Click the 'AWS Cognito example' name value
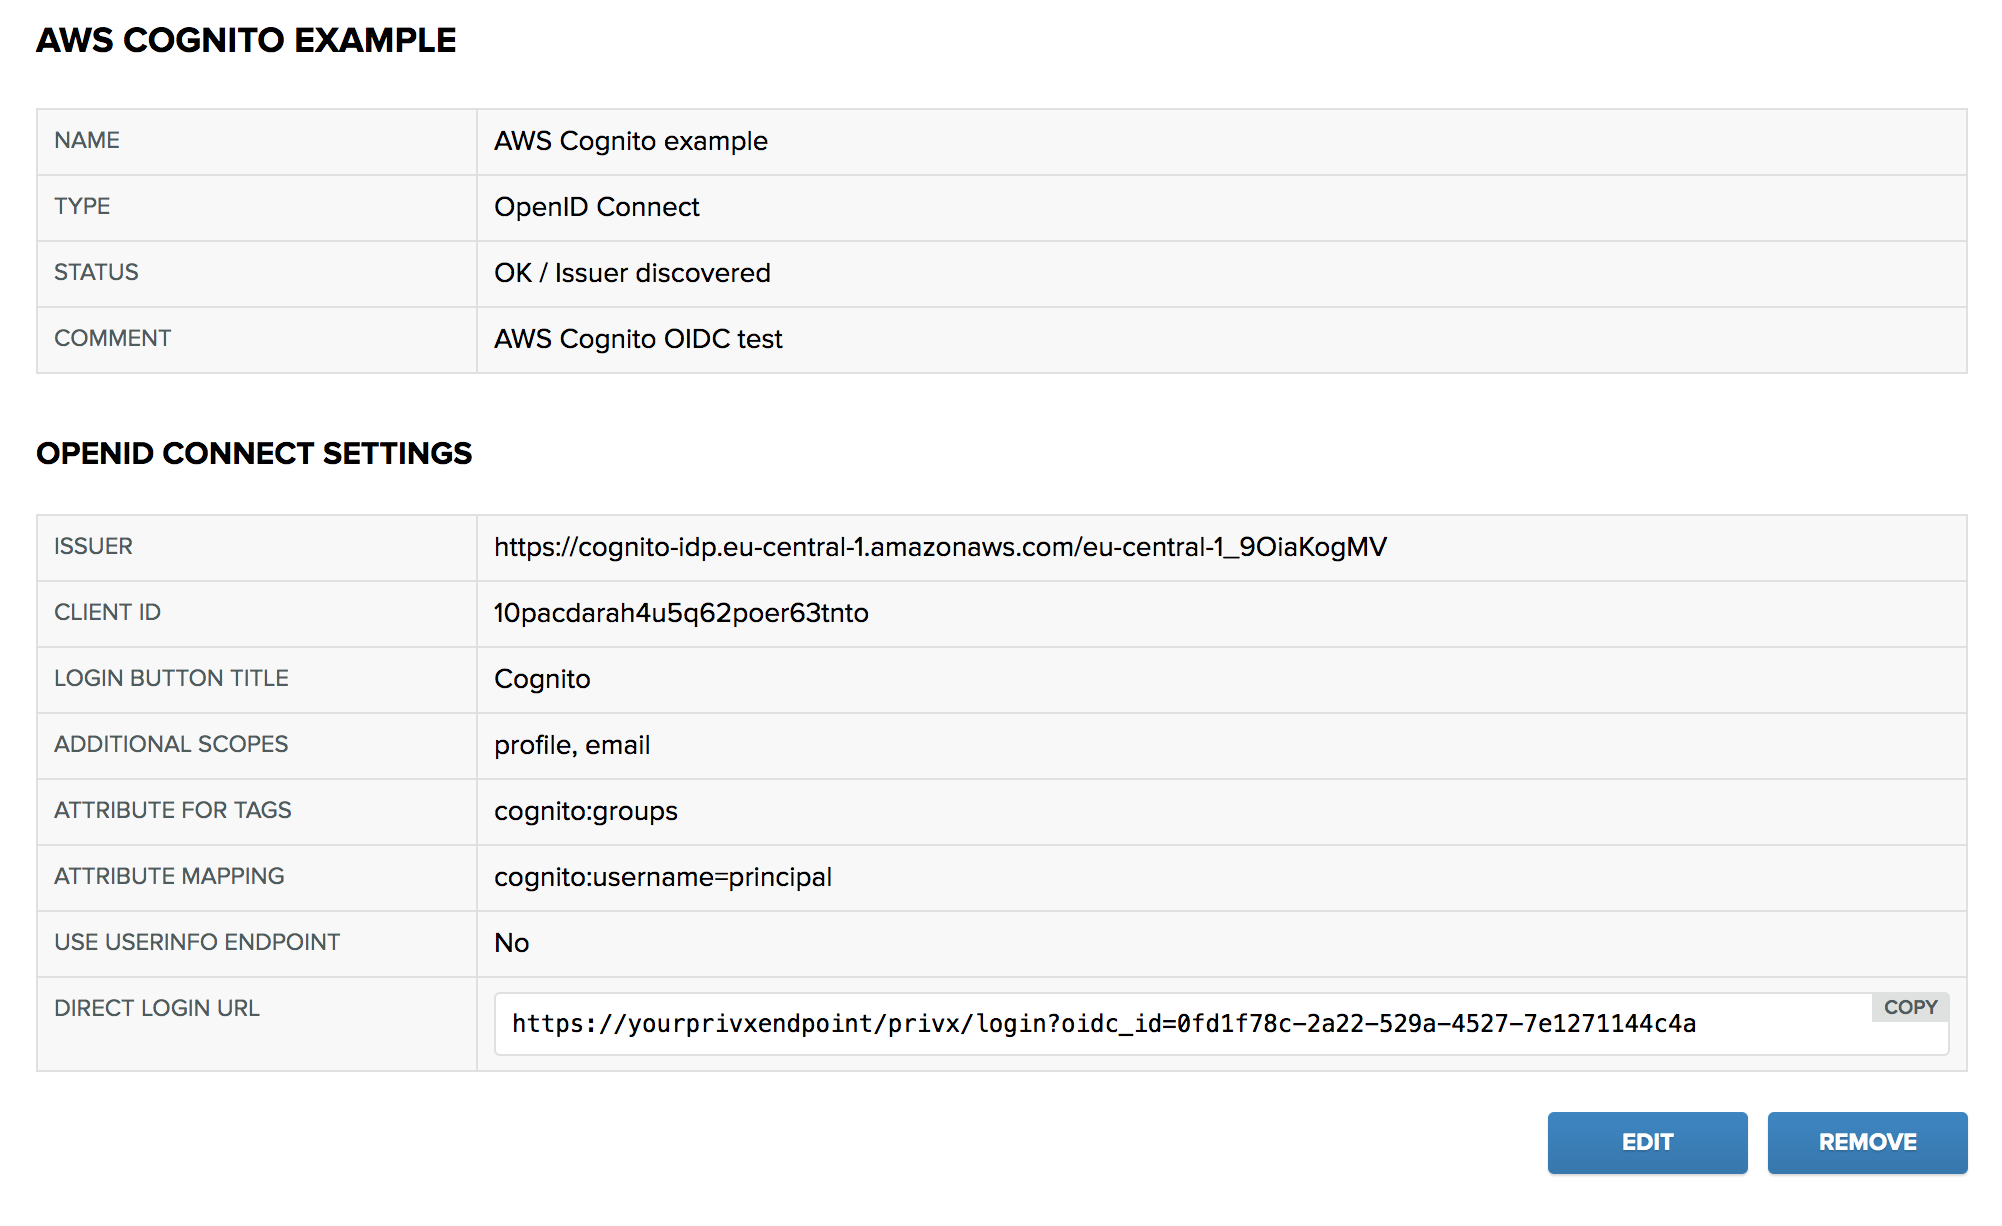The width and height of the screenshot is (2002, 1226). pos(630,141)
